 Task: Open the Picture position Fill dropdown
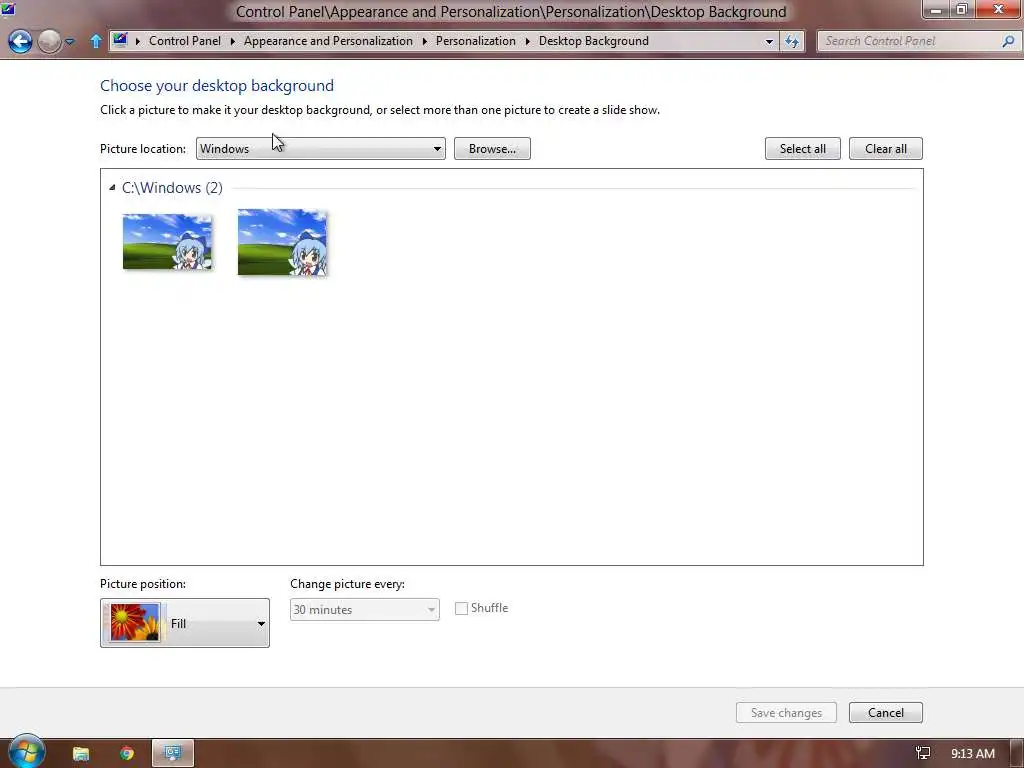pyautogui.click(x=185, y=623)
